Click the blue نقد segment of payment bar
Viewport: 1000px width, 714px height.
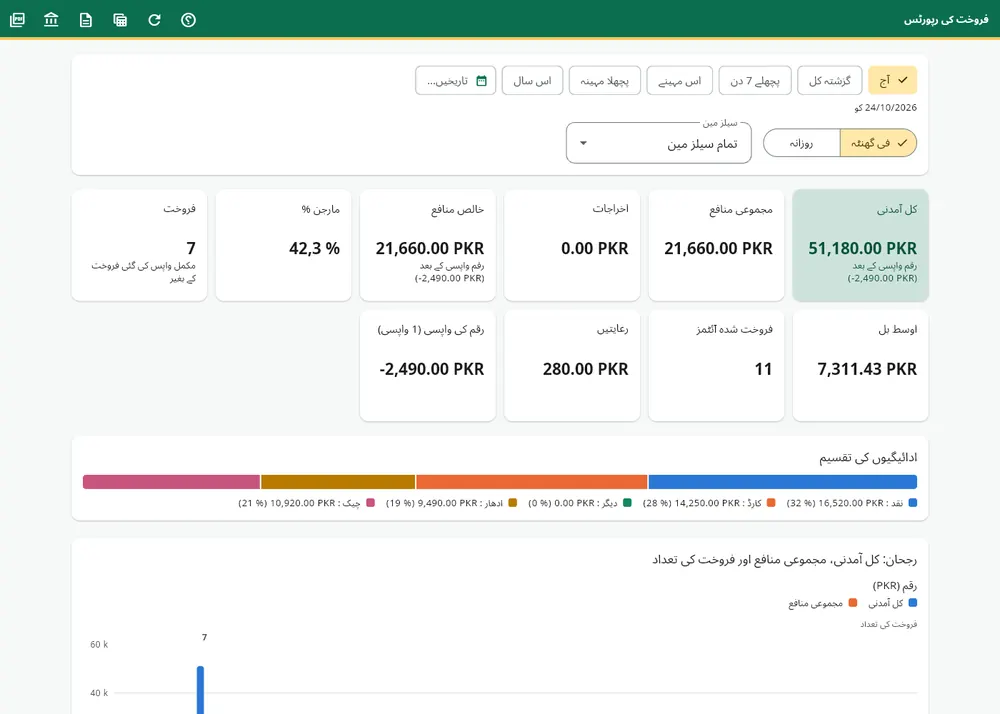[783, 482]
